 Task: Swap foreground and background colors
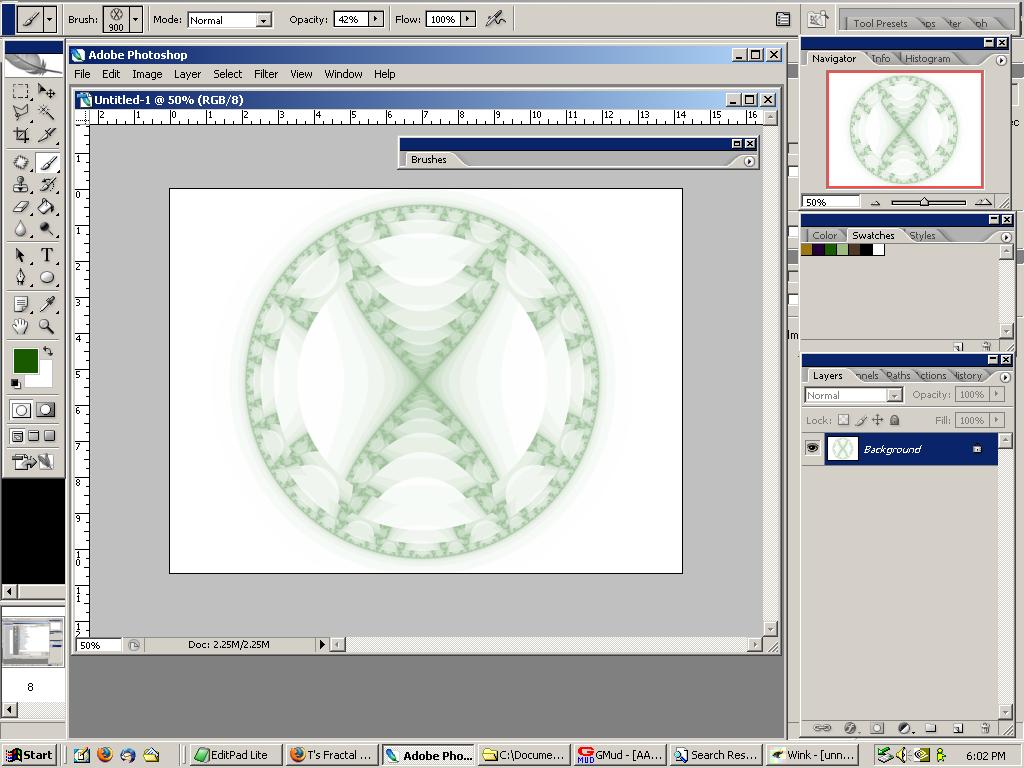[47, 352]
